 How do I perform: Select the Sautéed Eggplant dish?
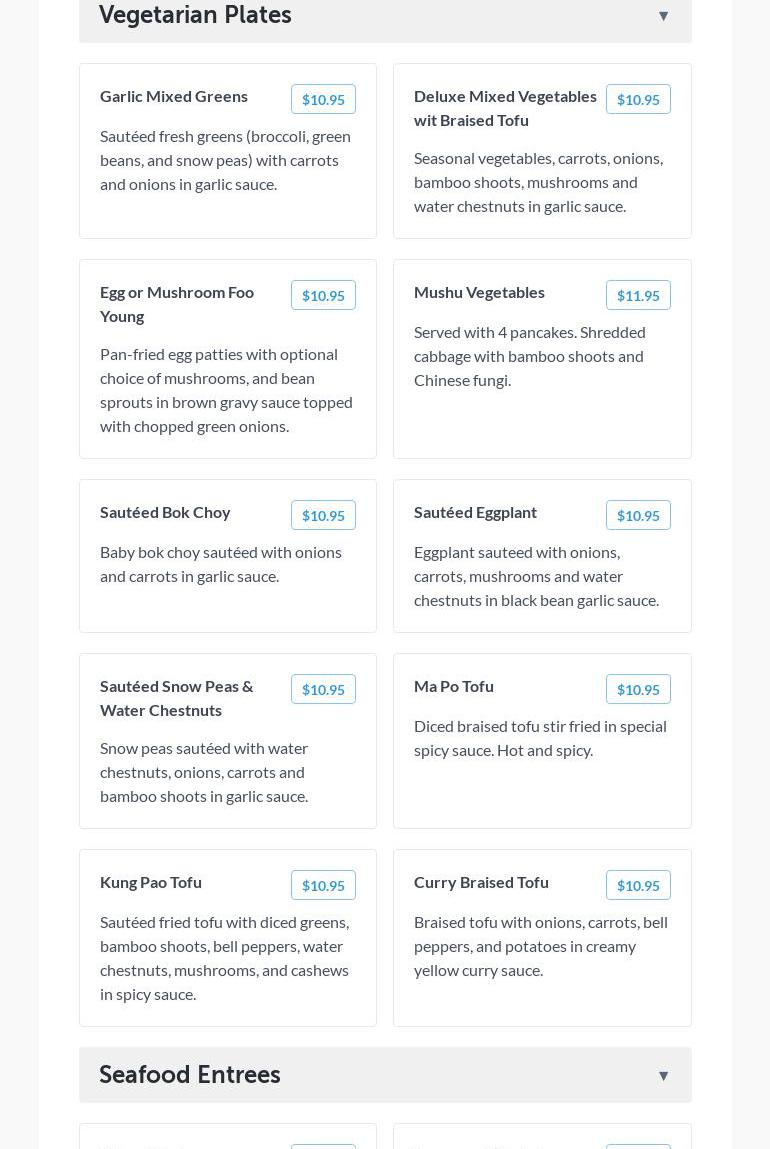pyautogui.click(x=475, y=513)
